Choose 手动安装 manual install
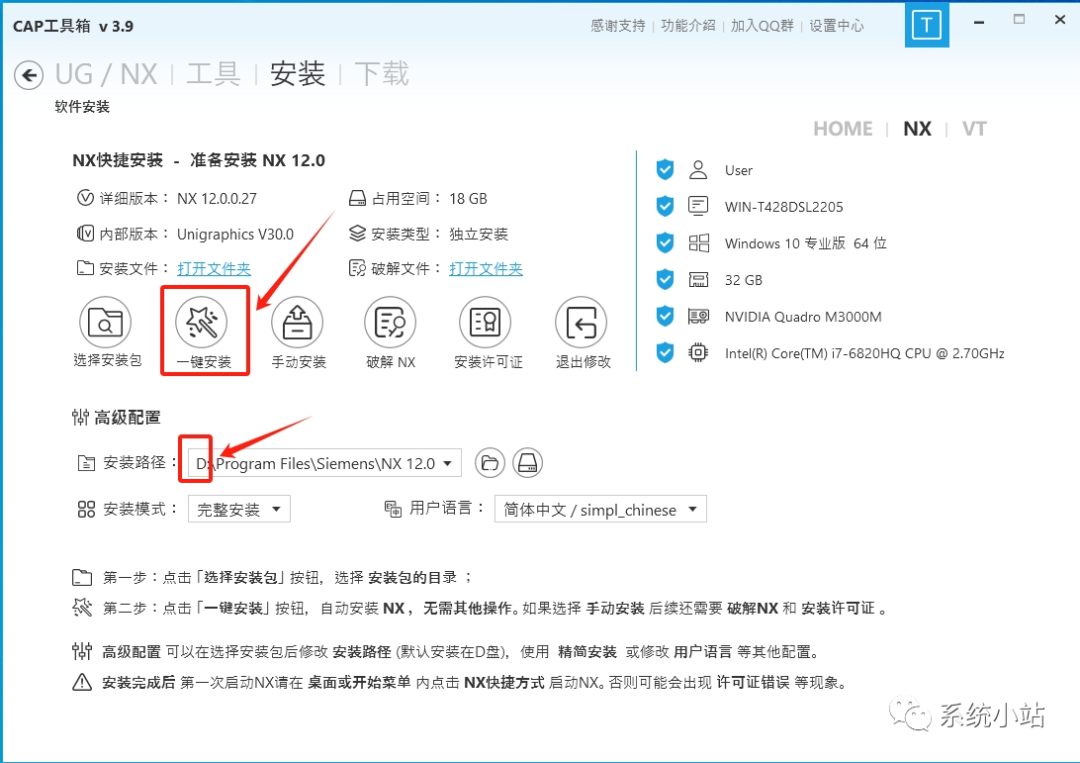This screenshot has height=763, width=1080. pos(297,322)
